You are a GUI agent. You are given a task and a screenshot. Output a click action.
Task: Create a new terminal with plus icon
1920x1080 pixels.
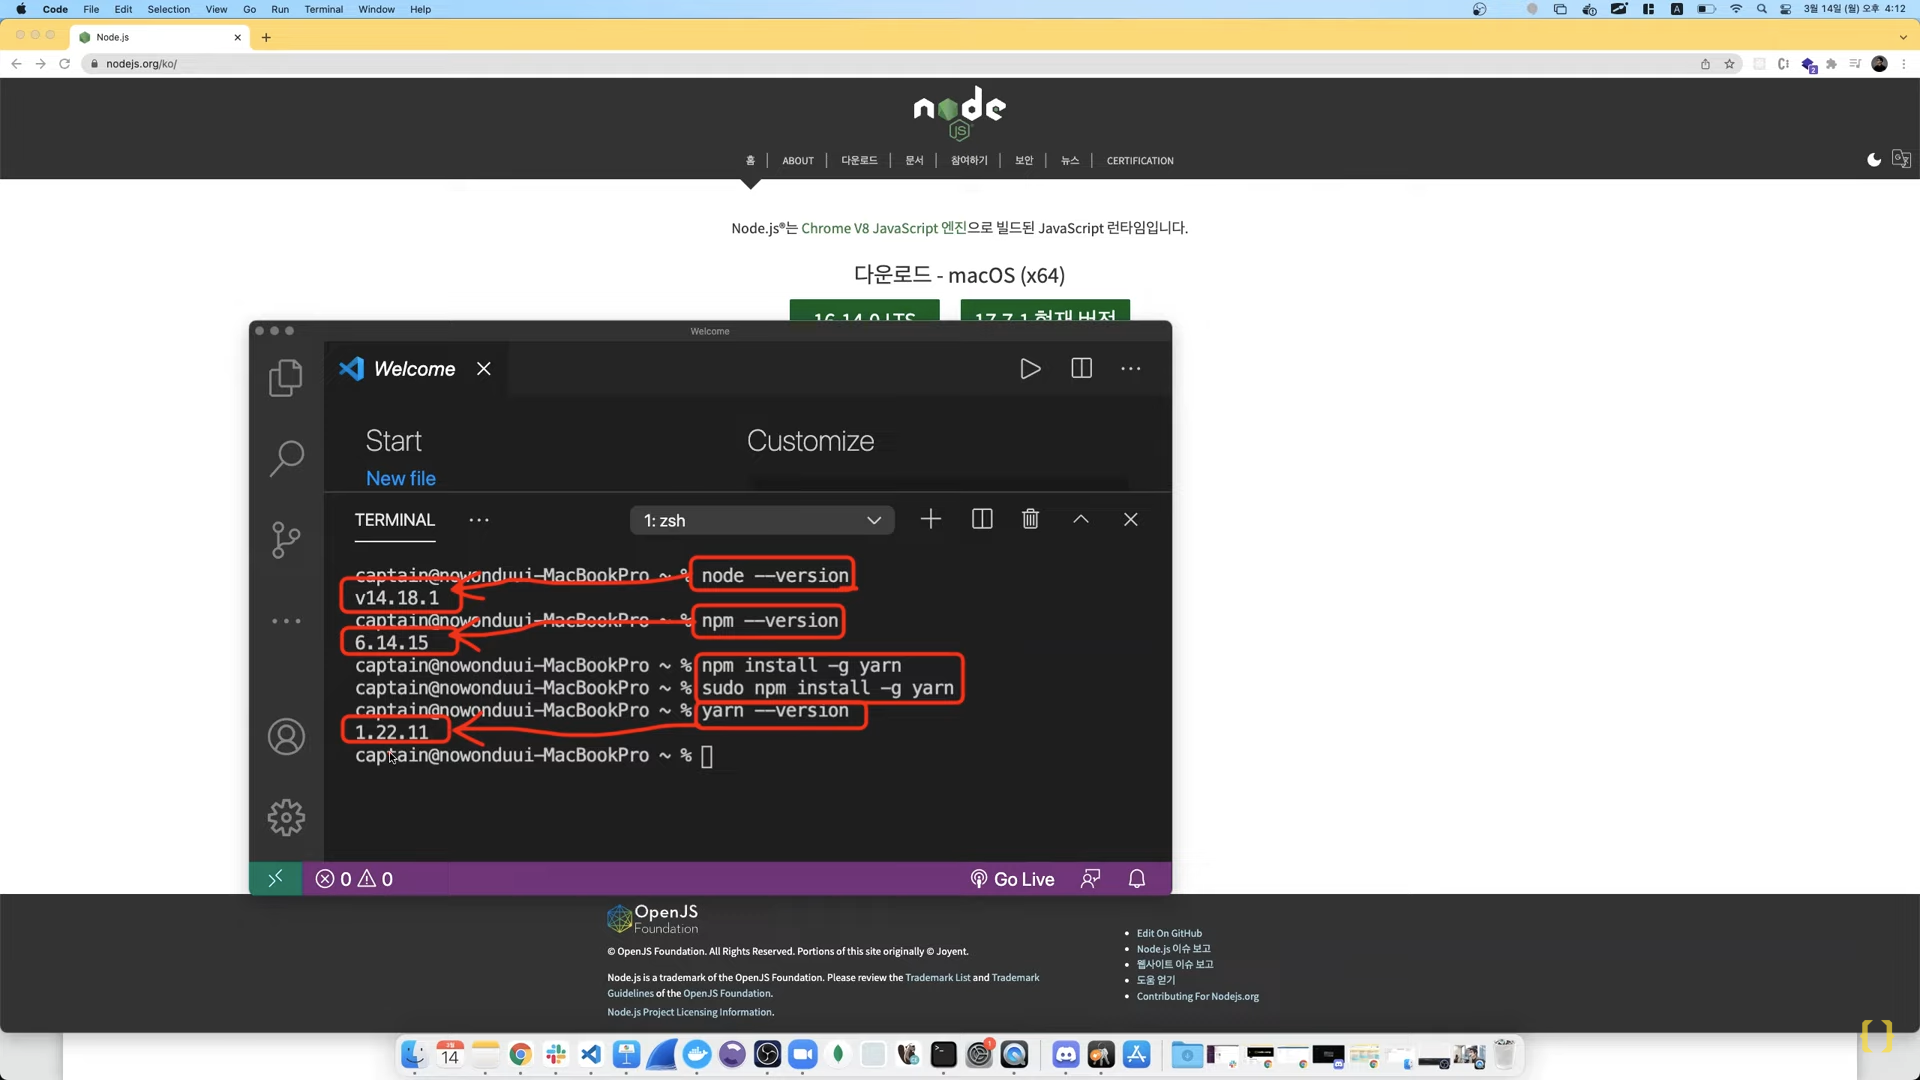931,519
